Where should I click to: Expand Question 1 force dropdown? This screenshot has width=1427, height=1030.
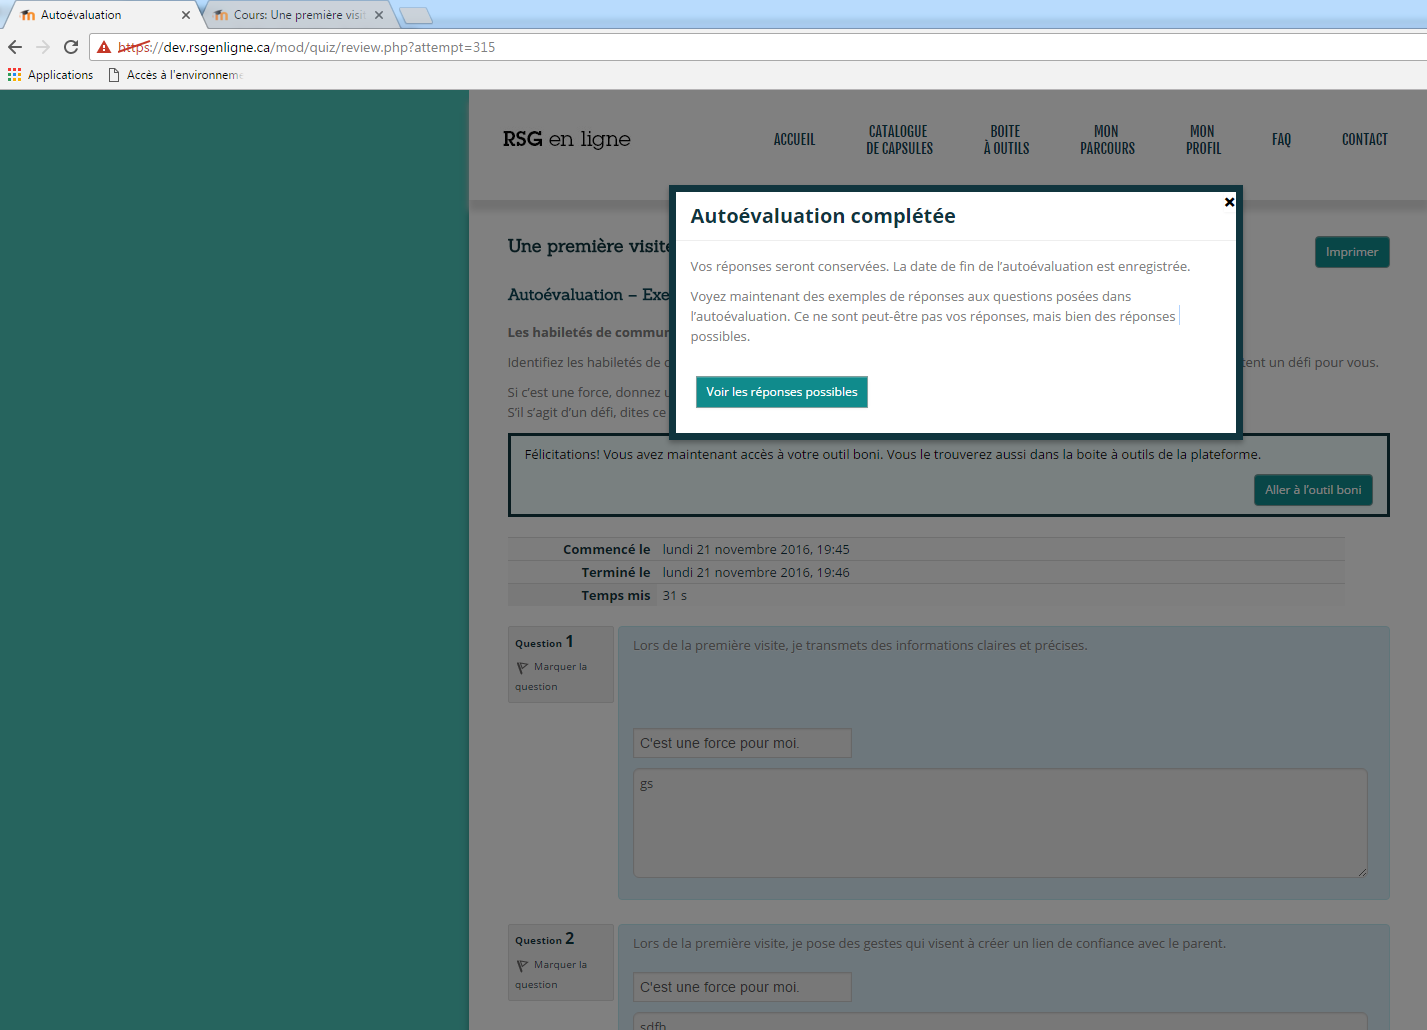742,743
